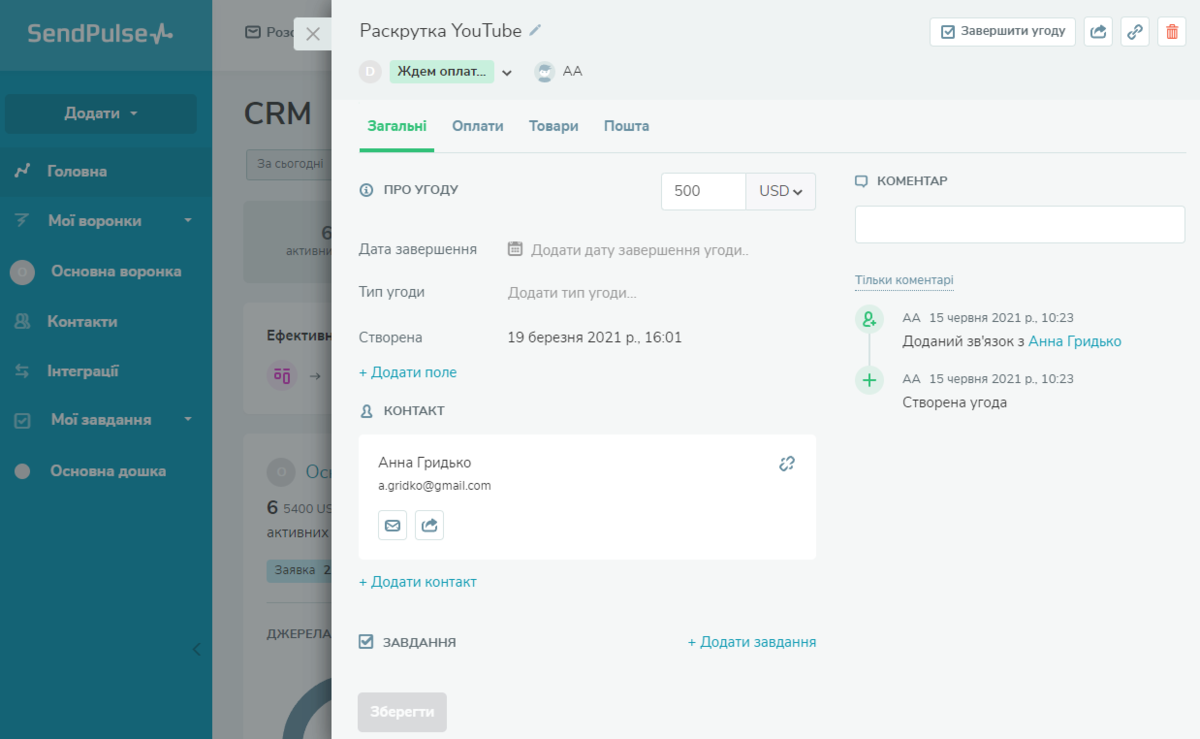Screen dimensions: 1200x739
Task: Click the checkbox icon beside ЗАВДАННЯ heading
Action: 366,642
